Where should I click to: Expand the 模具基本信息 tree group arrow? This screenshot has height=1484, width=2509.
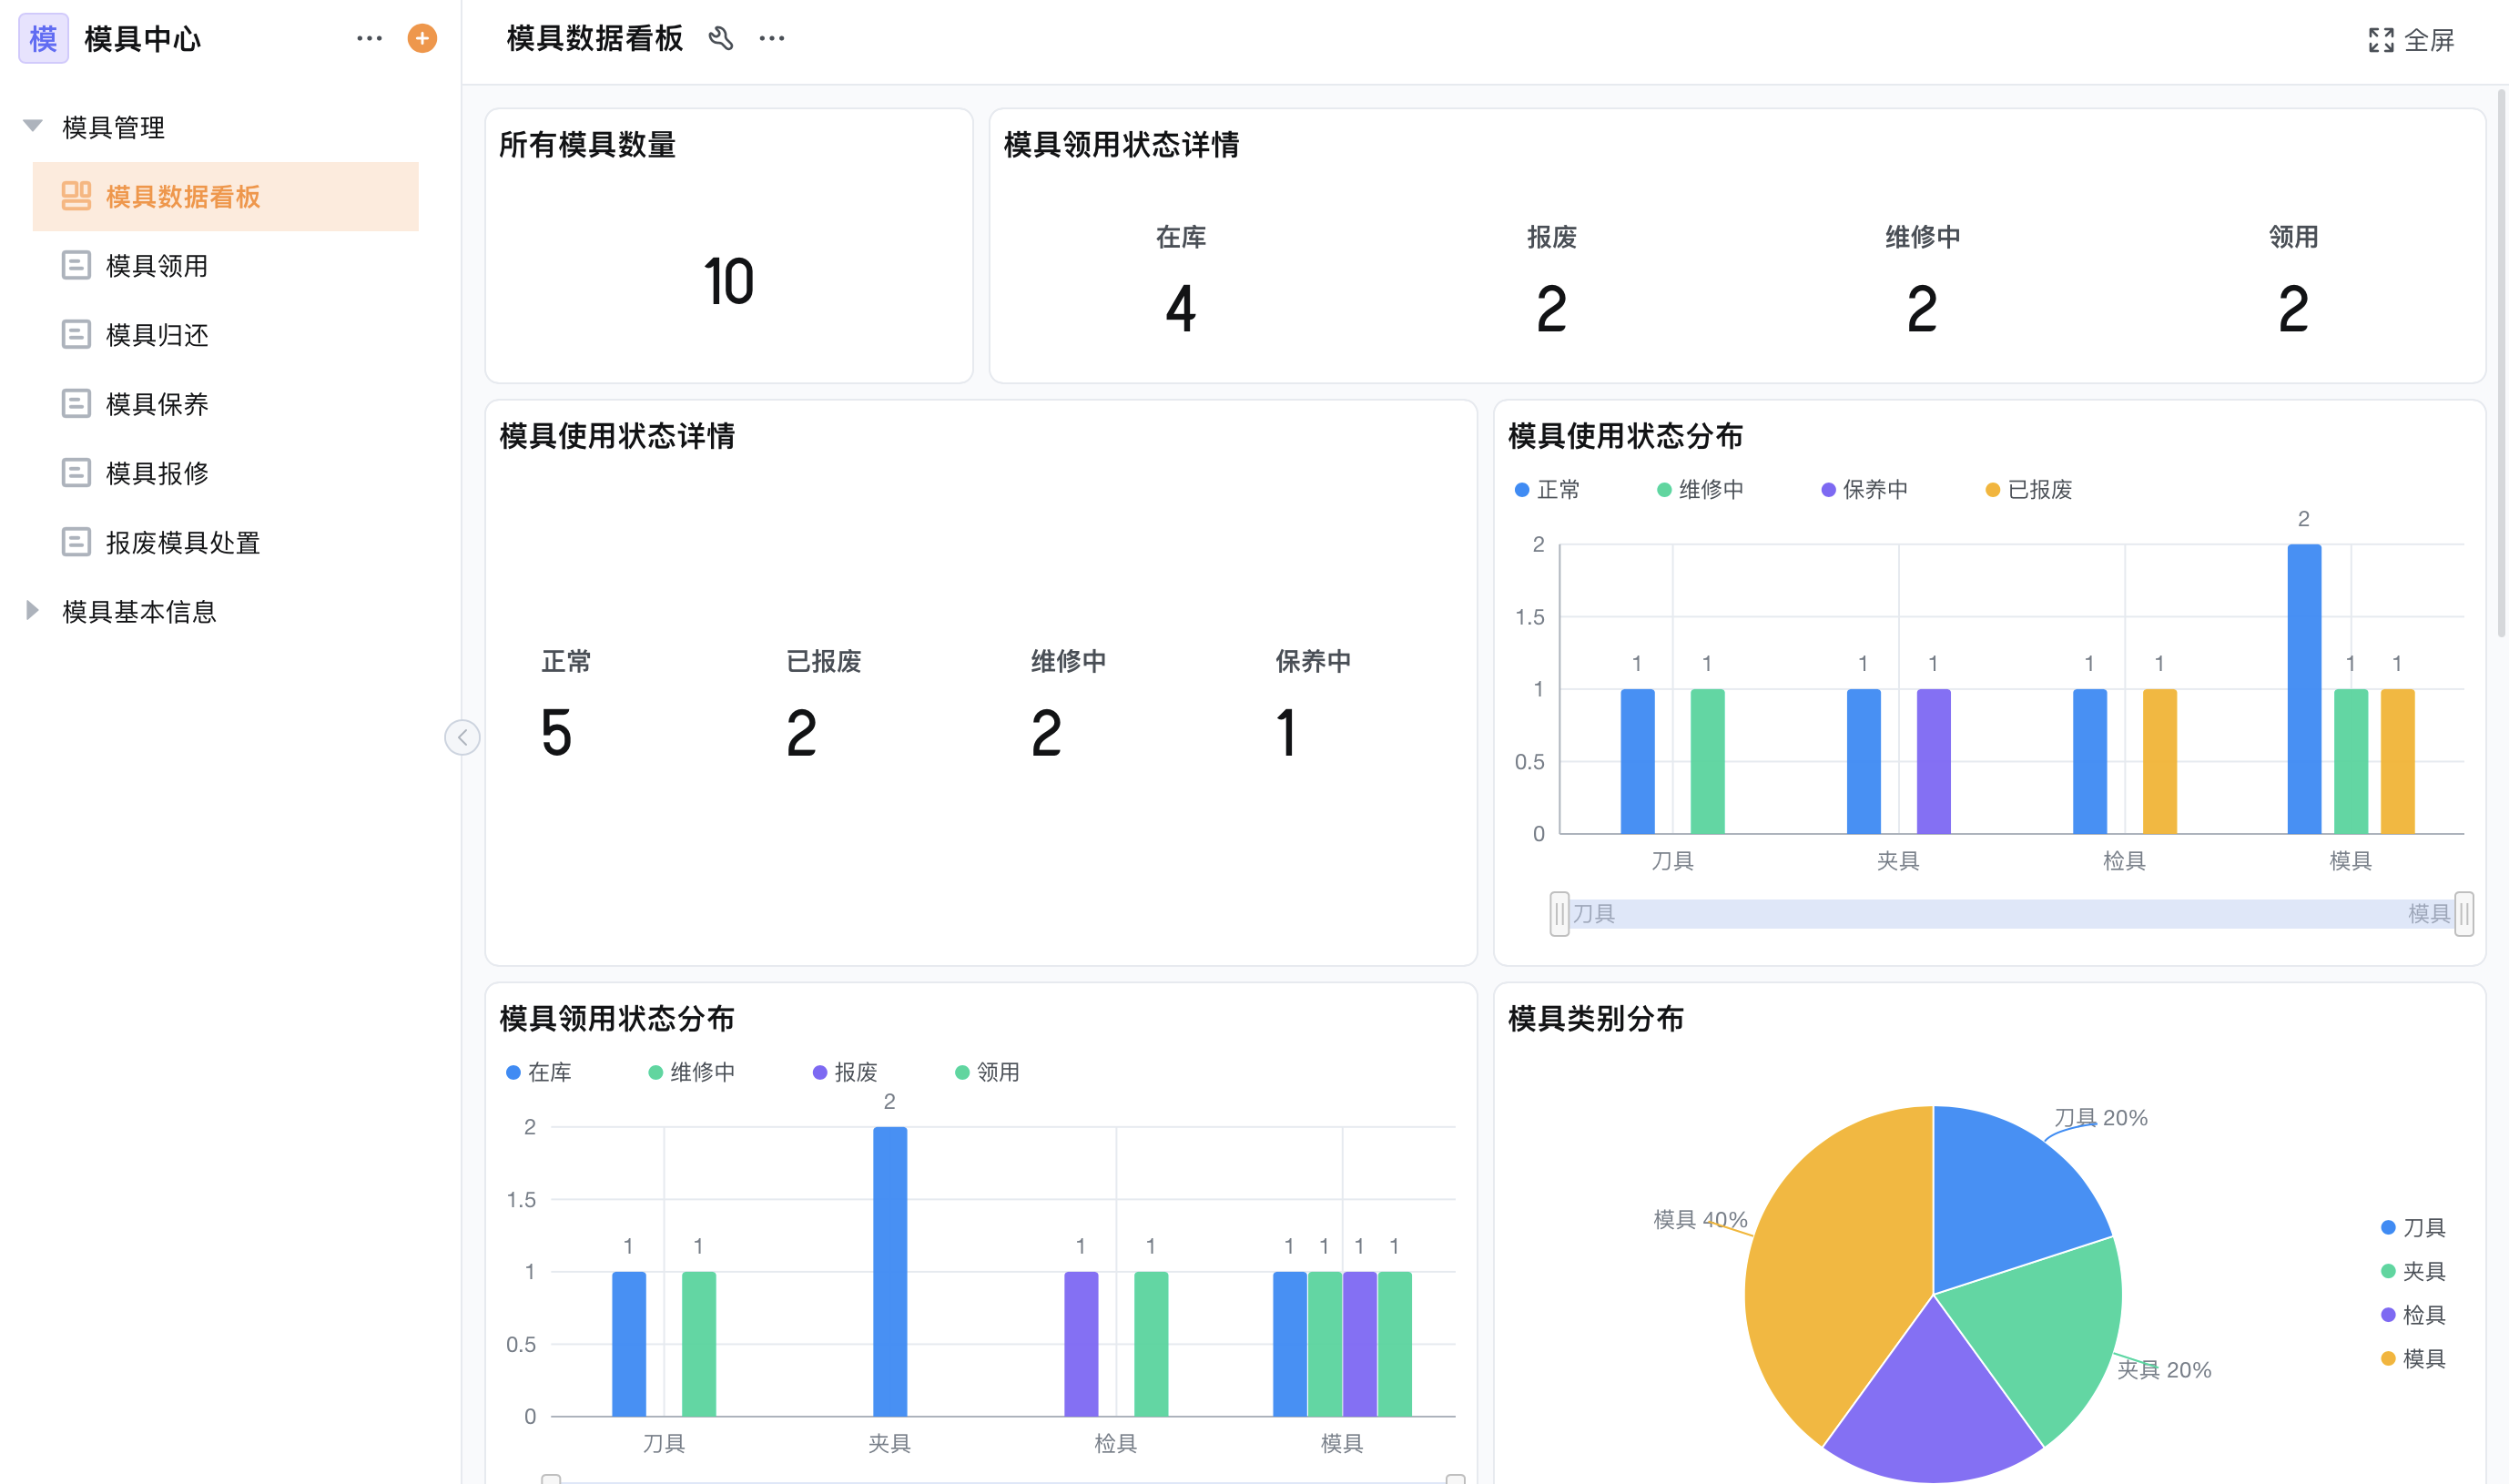coord(32,610)
